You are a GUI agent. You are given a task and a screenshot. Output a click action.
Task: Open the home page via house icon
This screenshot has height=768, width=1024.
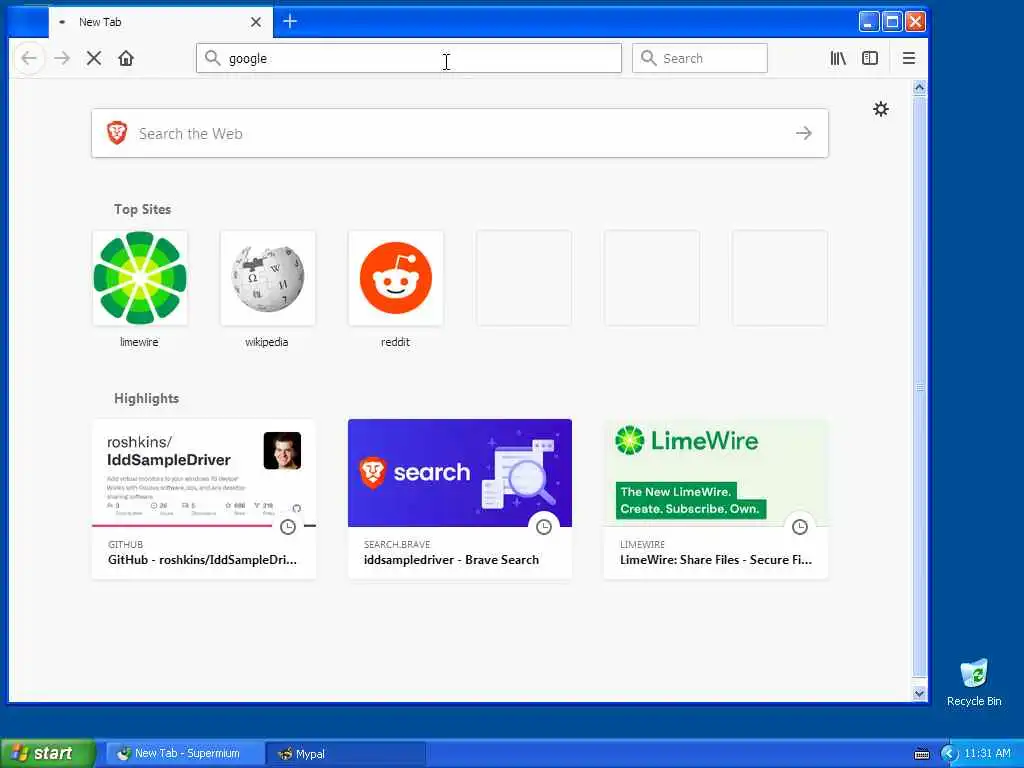click(x=126, y=59)
